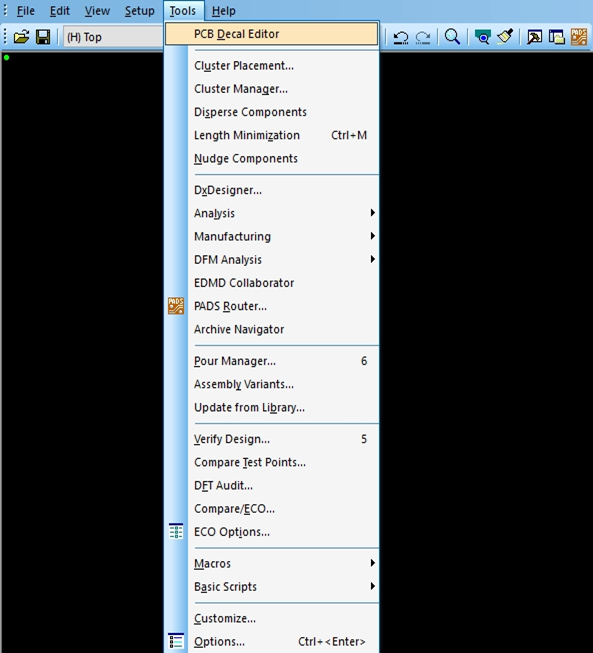593x653 pixels.
Task: Click the Save floppy disk icon
Action: 43,37
